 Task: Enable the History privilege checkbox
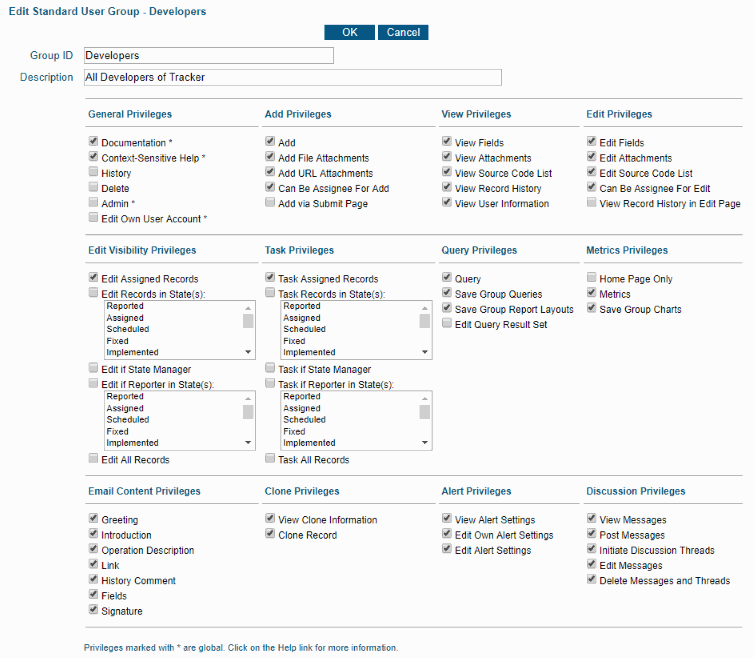point(93,173)
